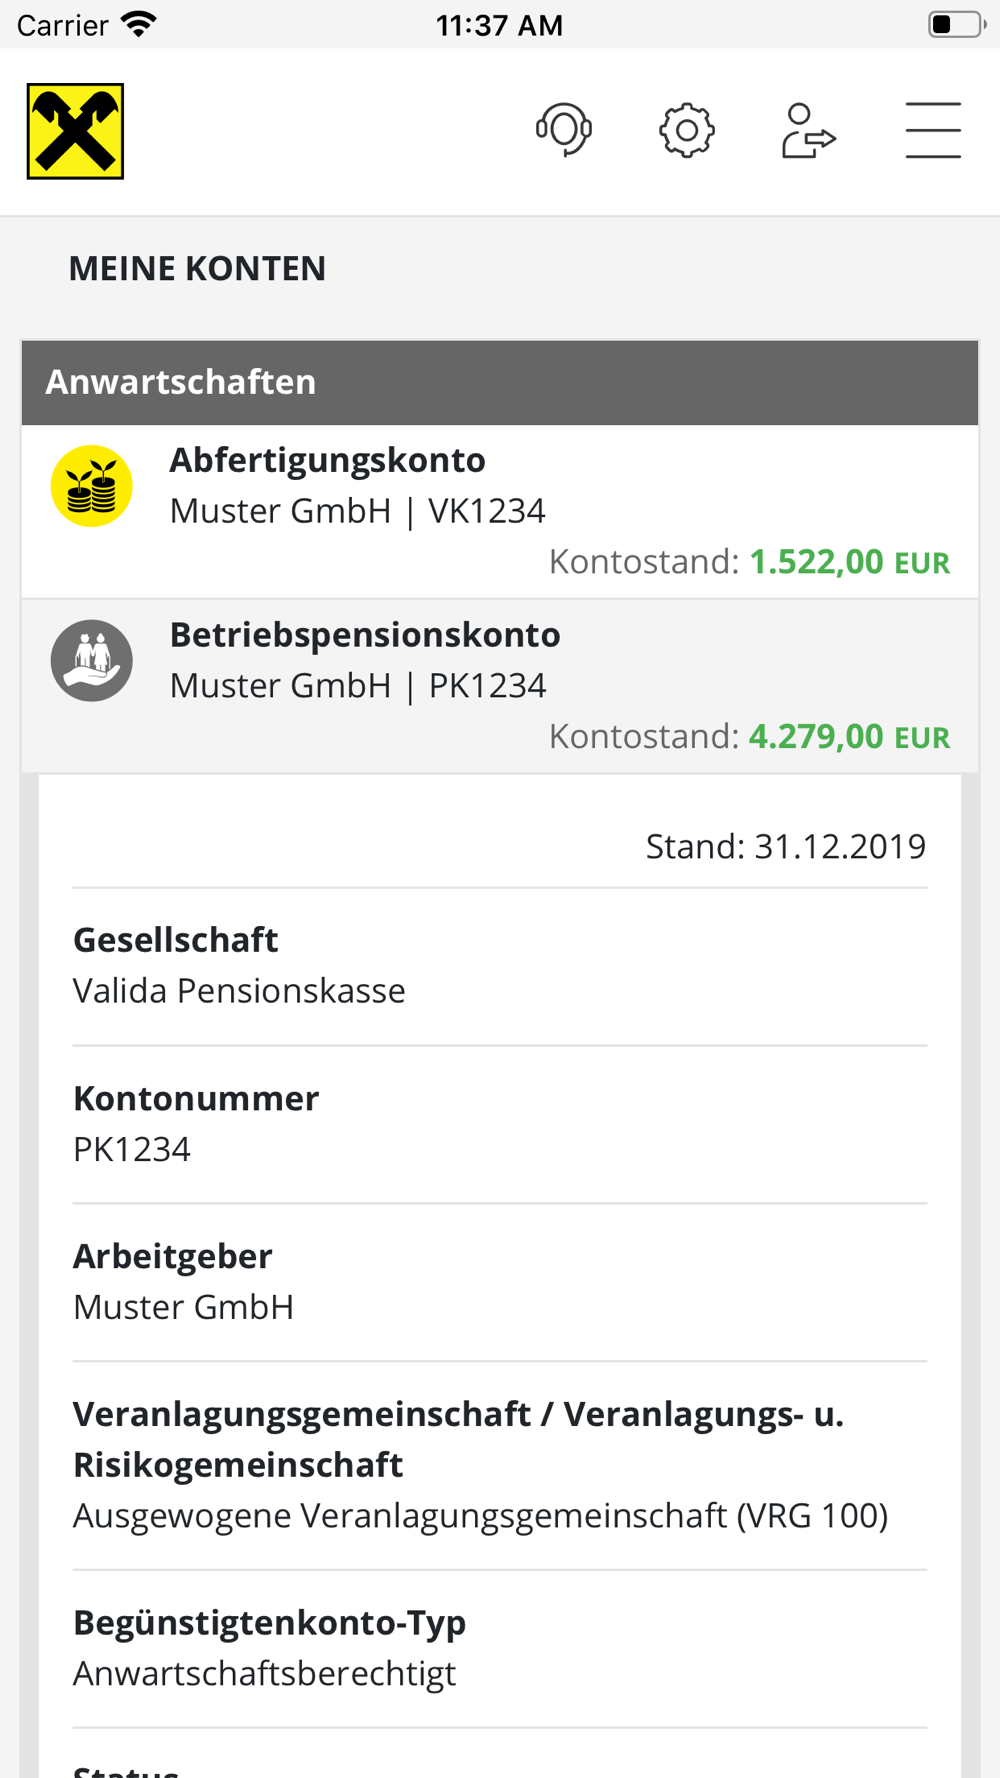This screenshot has height=1778, width=1000.
Task: Tap the gray Betriebspensionskonto family icon
Action: [92, 661]
